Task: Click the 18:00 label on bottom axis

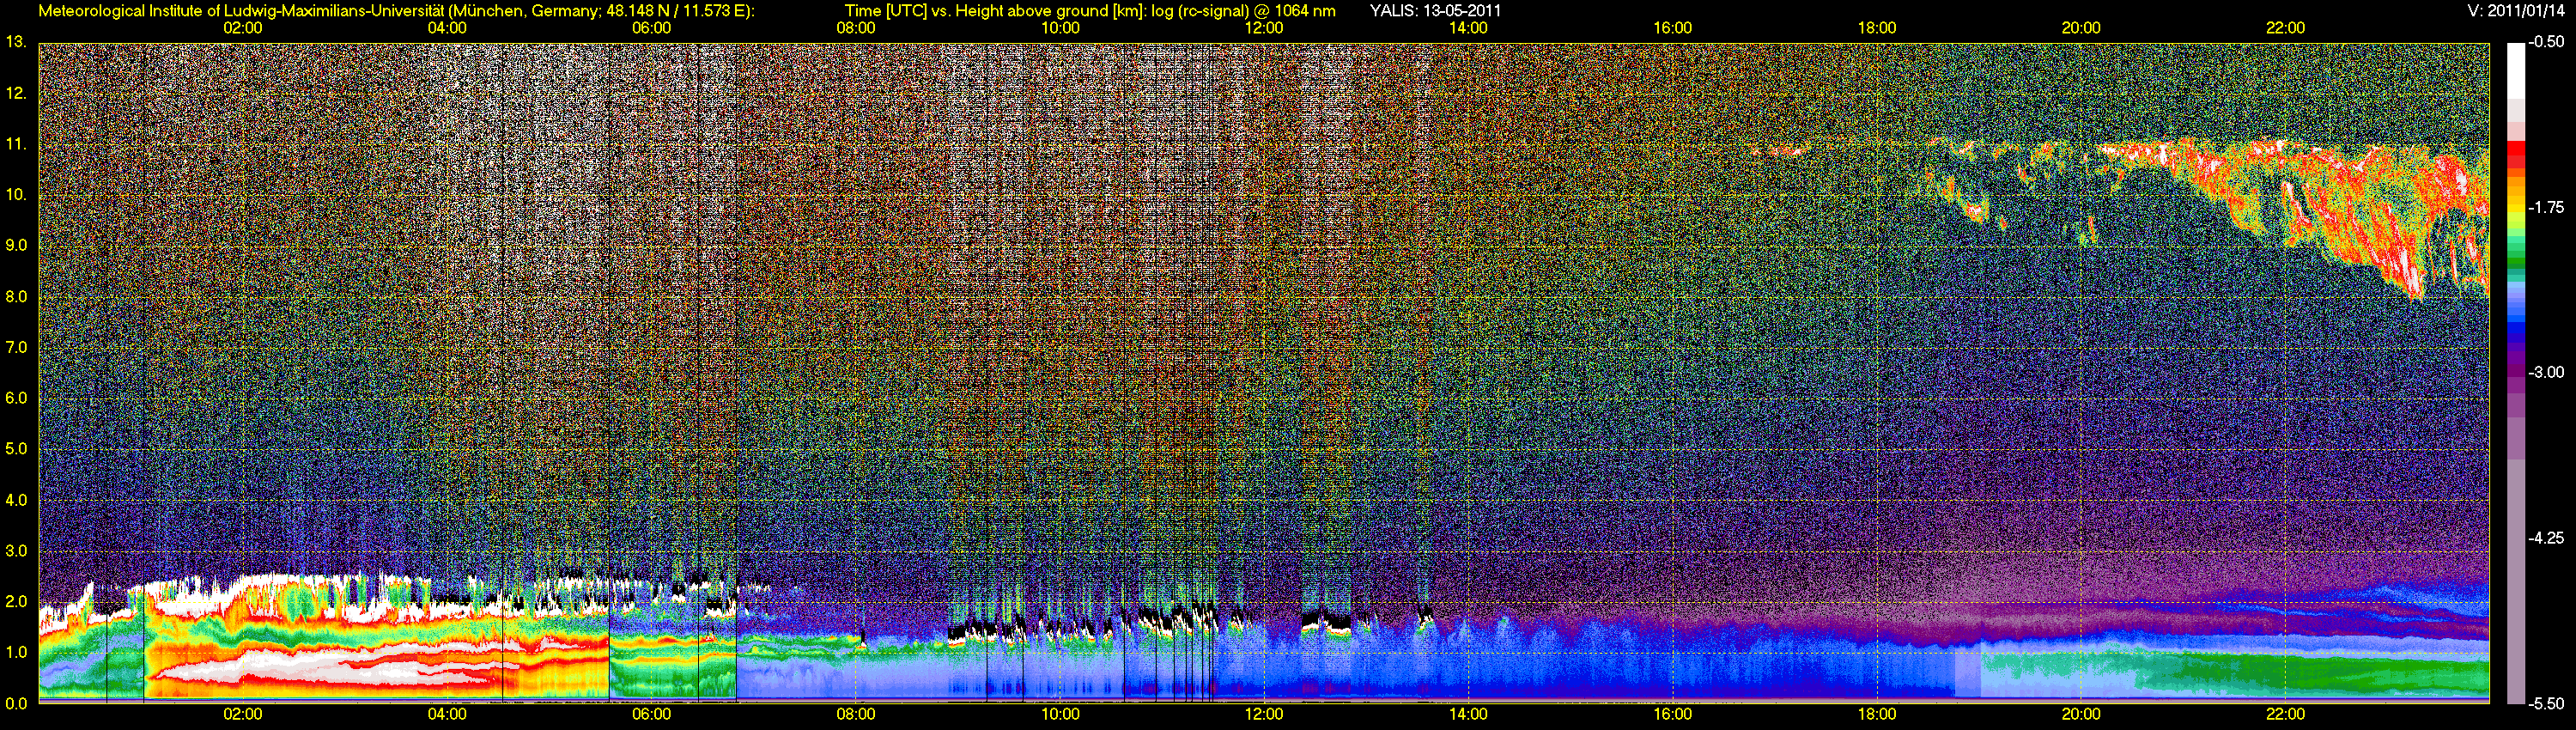Action: (x=1876, y=714)
